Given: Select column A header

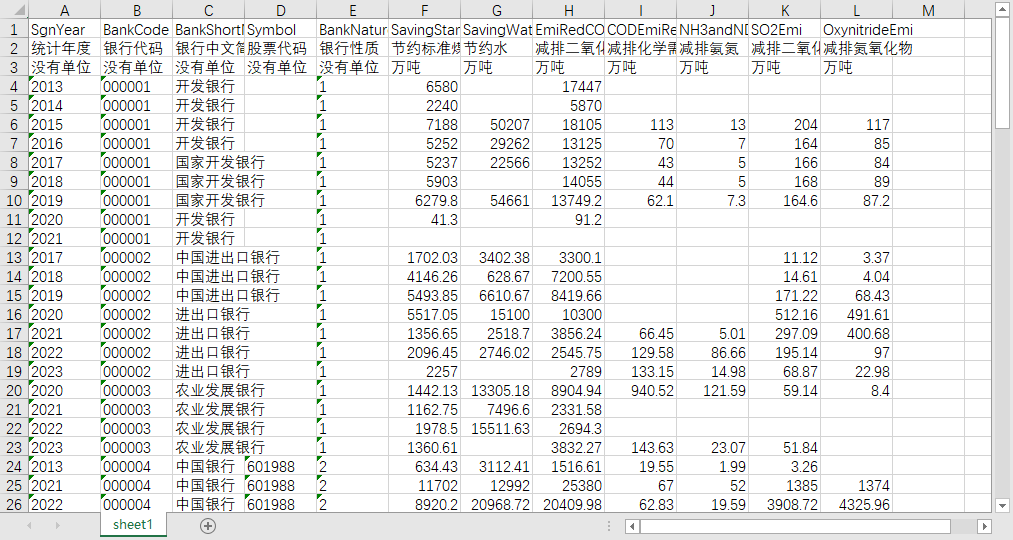Looking at the screenshot, I should click(65, 10).
